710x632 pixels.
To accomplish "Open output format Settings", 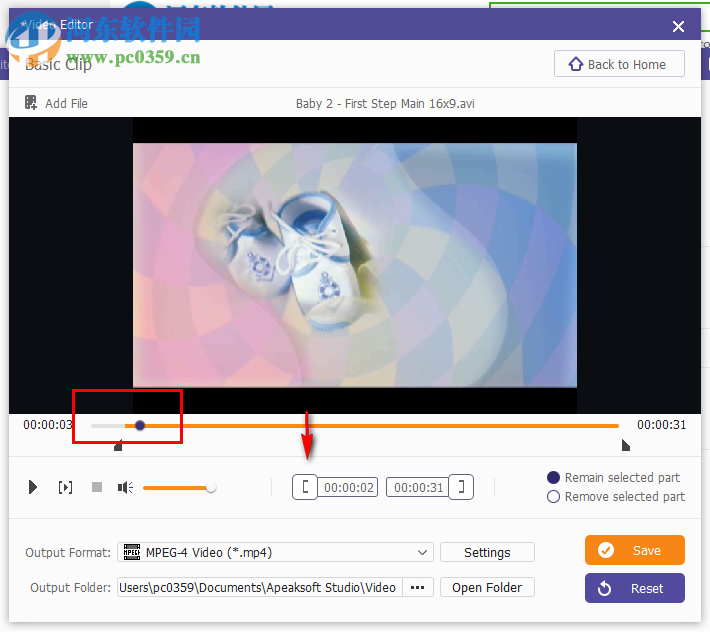I will coord(487,552).
